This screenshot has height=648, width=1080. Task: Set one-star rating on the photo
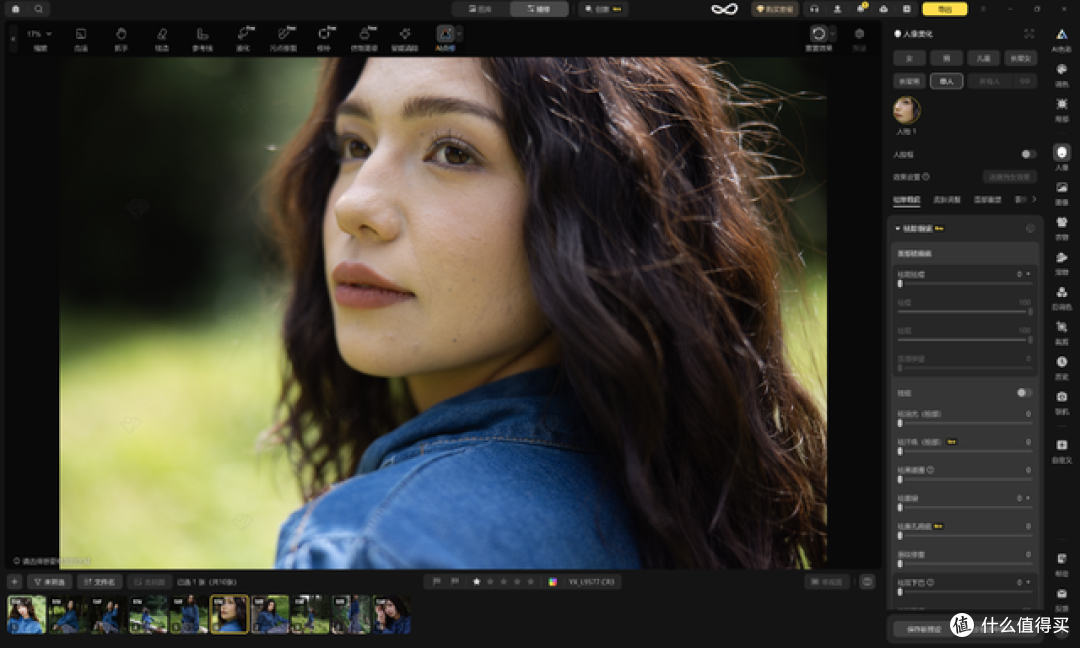477,582
